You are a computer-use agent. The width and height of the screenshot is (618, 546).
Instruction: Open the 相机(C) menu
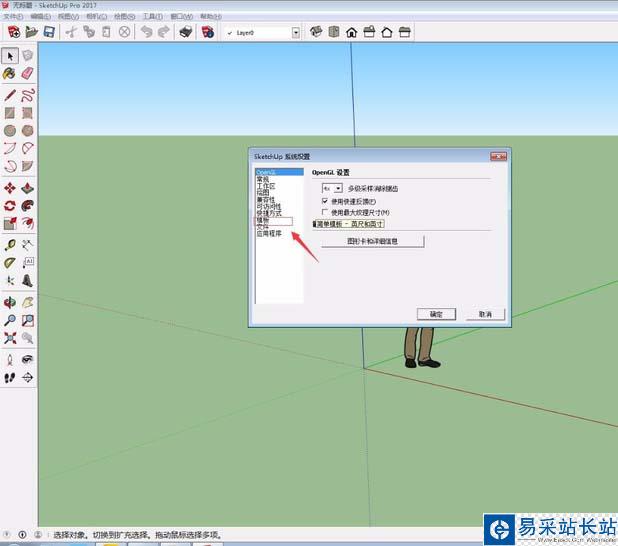(97, 17)
